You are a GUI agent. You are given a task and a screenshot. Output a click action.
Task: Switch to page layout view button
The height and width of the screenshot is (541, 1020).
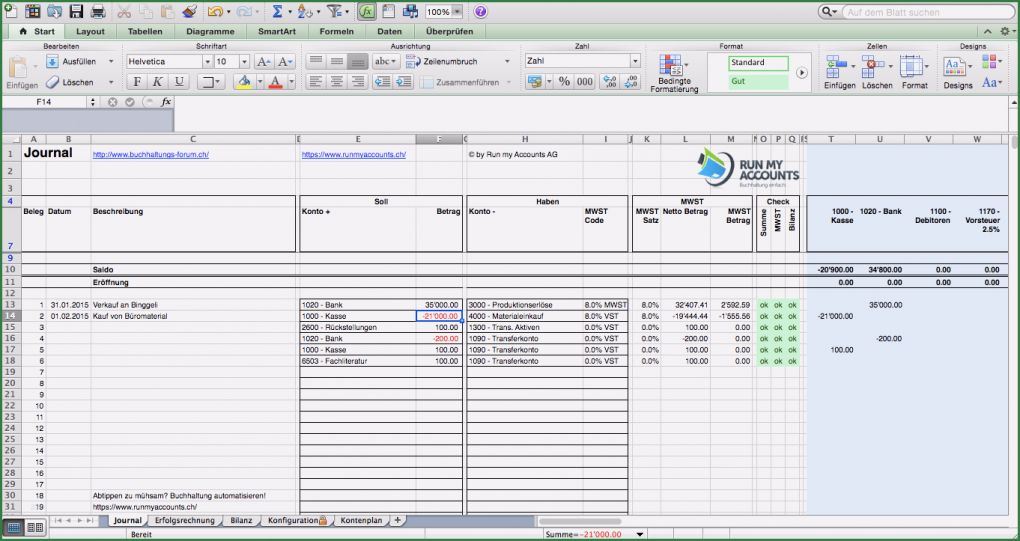coord(34,527)
